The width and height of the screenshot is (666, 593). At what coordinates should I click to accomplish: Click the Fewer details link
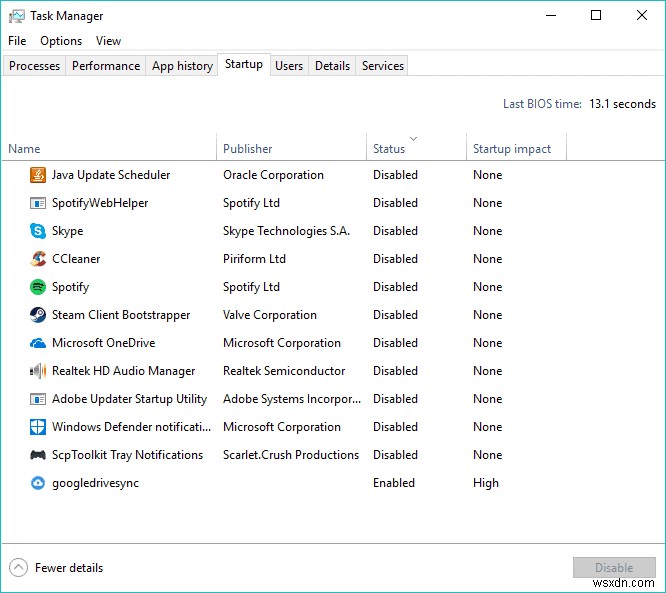pyautogui.click(x=69, y=568)
